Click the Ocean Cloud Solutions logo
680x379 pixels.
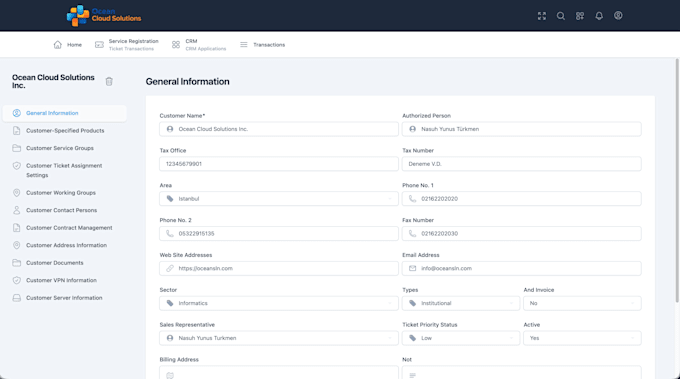tap(104, 16)
